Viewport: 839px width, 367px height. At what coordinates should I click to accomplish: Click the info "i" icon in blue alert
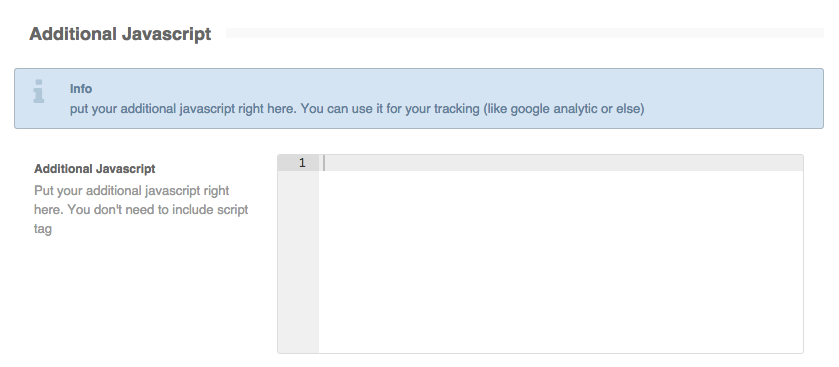(x=39, y=91)
